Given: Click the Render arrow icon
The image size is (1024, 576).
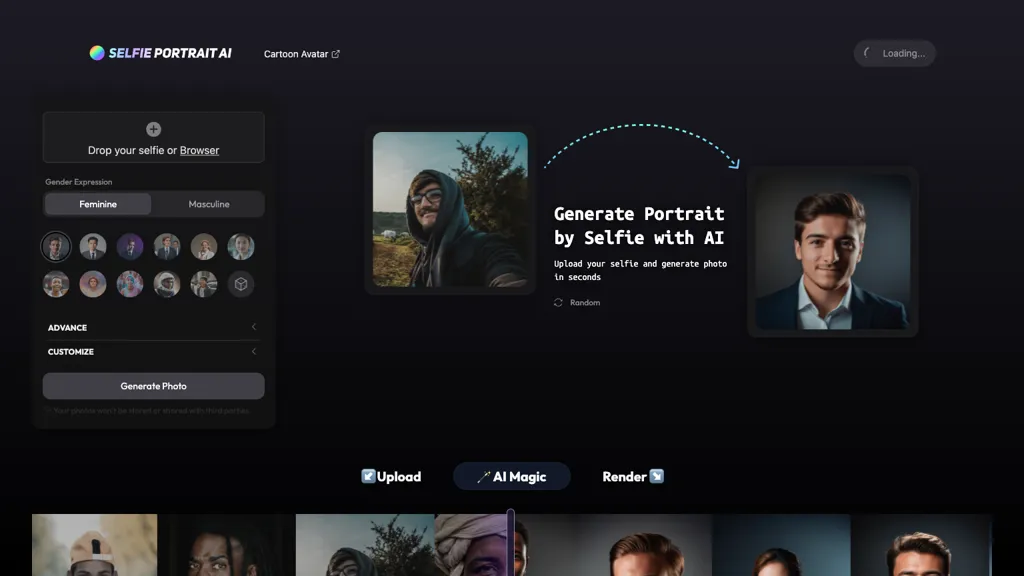Looking at the screenshot, I should pos(657,476).
